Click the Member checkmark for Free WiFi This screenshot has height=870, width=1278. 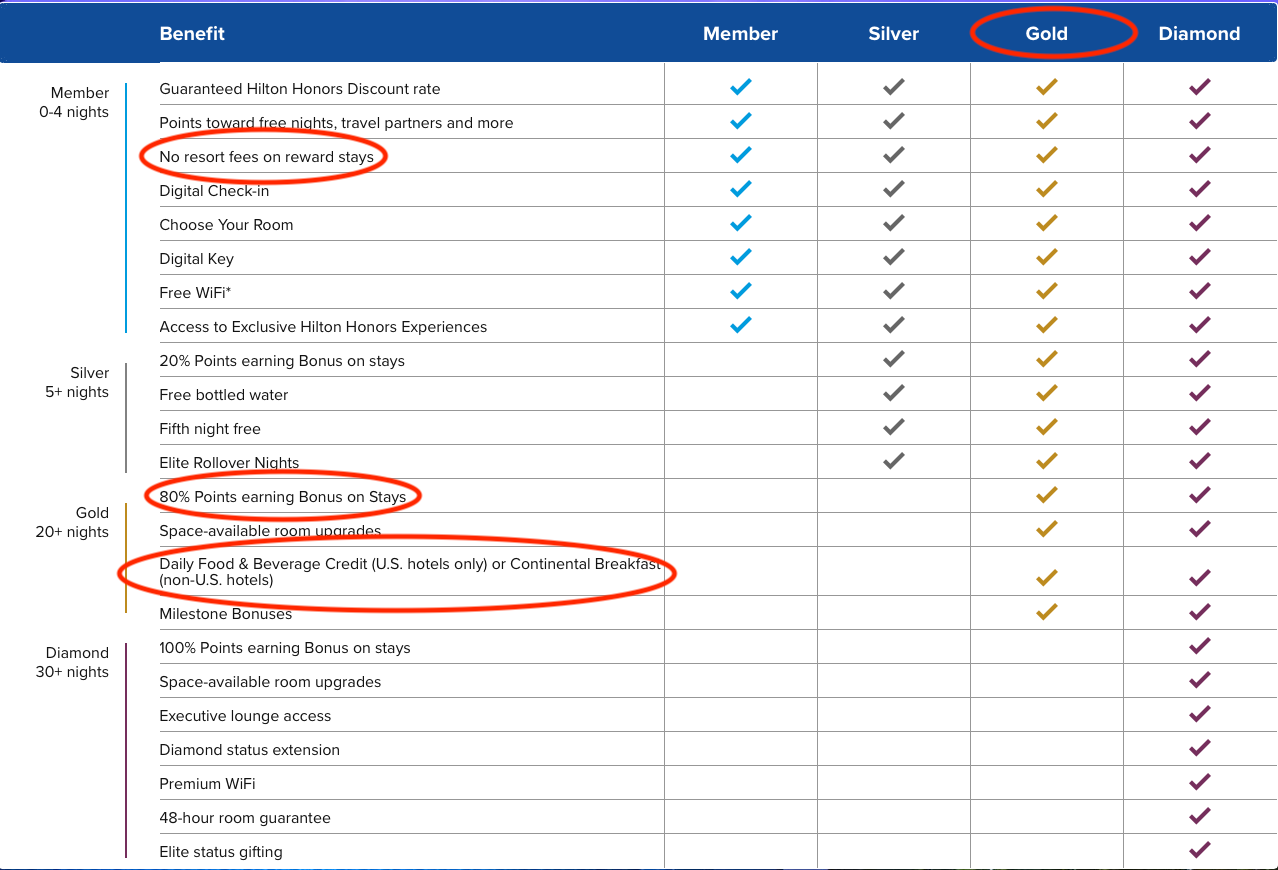click(x=740, y=291)
